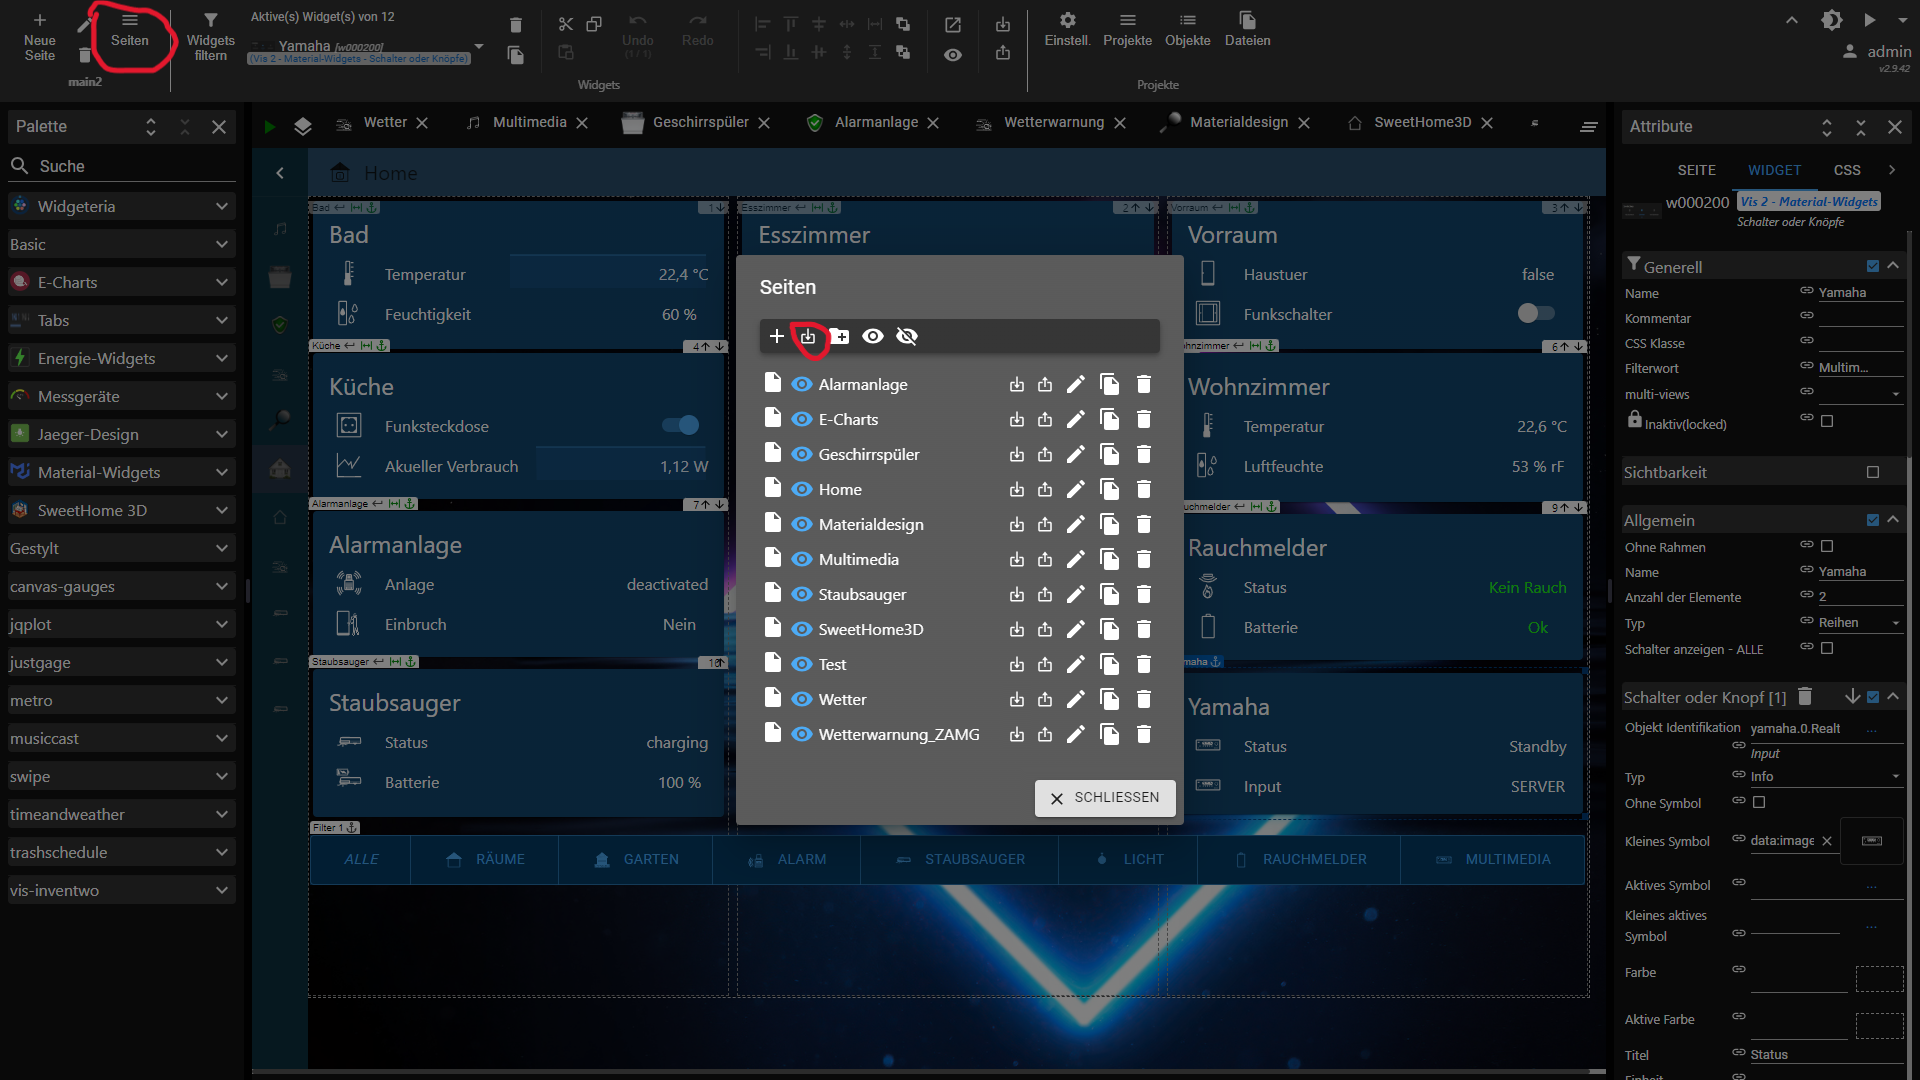Image resolution: width=1920 pixels, height=1080 pixels.
Task: Click the add folder icon in Seiten dialog
Action: coord(840,337)
